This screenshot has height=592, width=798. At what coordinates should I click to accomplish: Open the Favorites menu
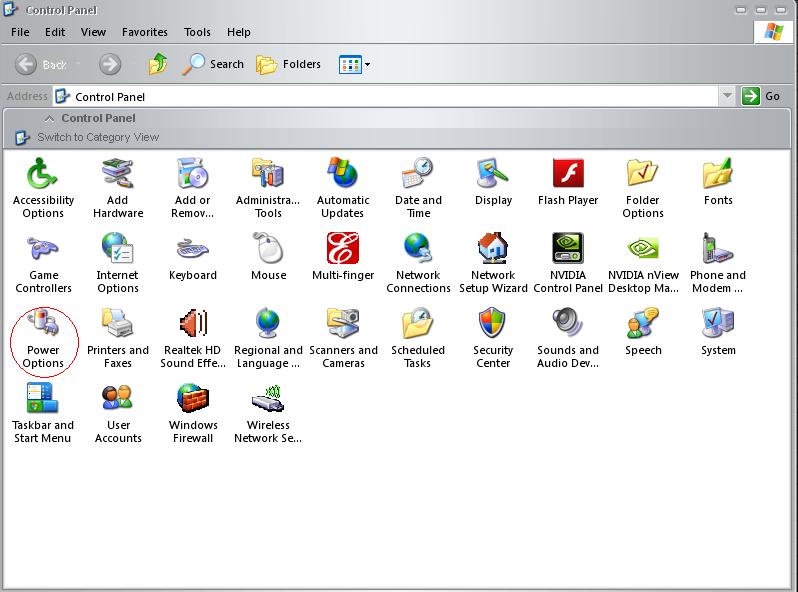coord(145,32)
